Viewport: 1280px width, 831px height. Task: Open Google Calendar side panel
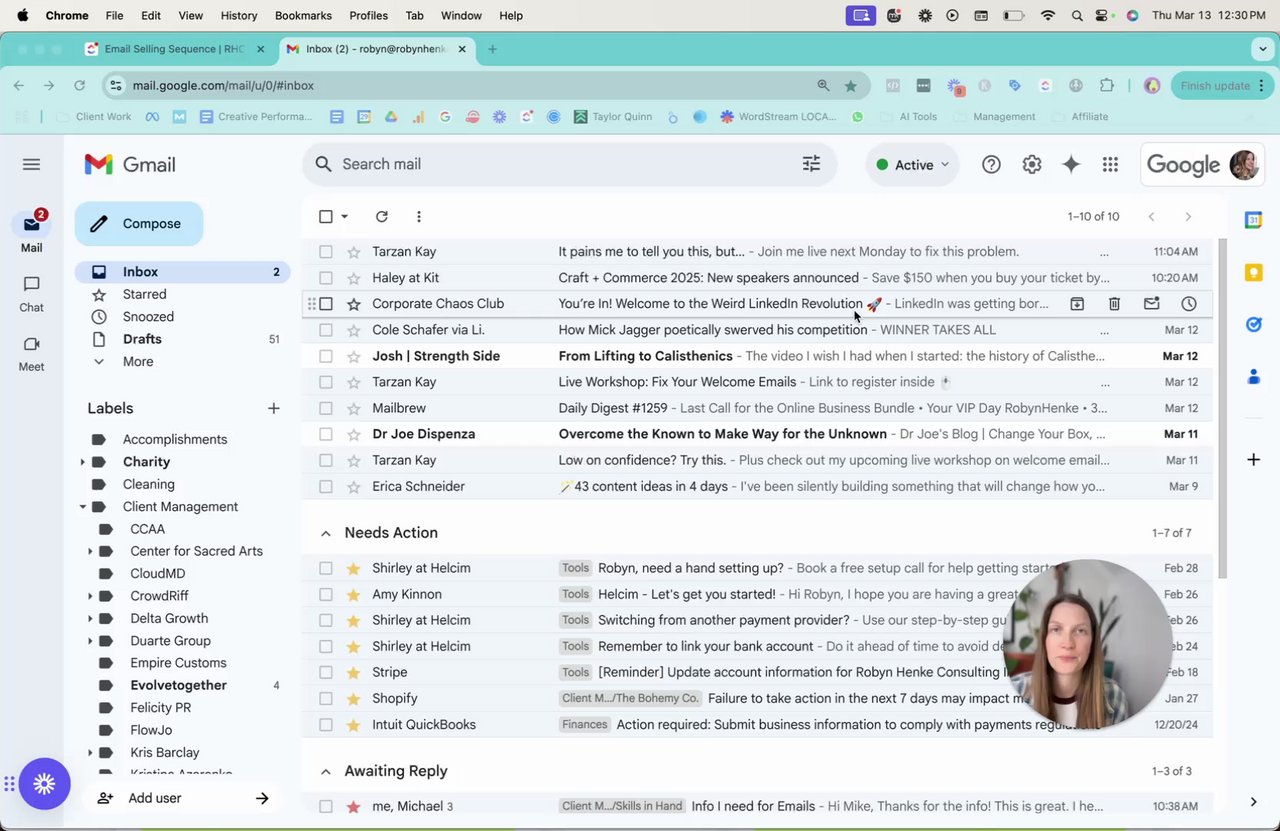[x=1253, y=220]
